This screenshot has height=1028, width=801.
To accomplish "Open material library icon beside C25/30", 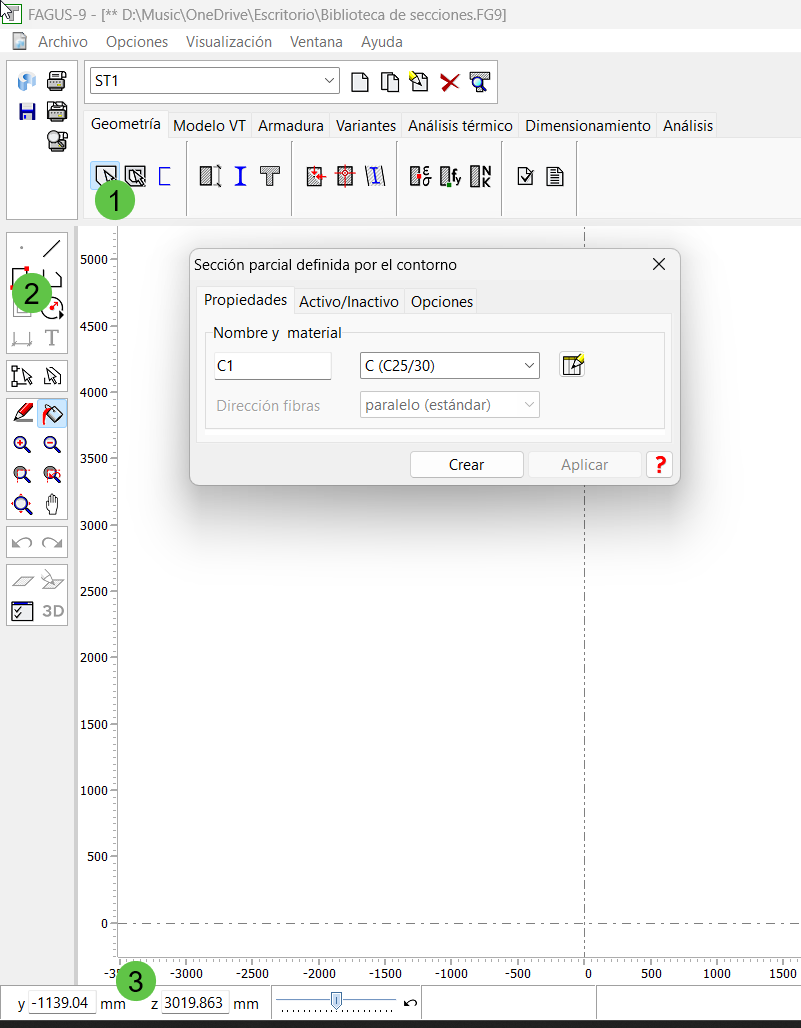I will tap(571, 365).
